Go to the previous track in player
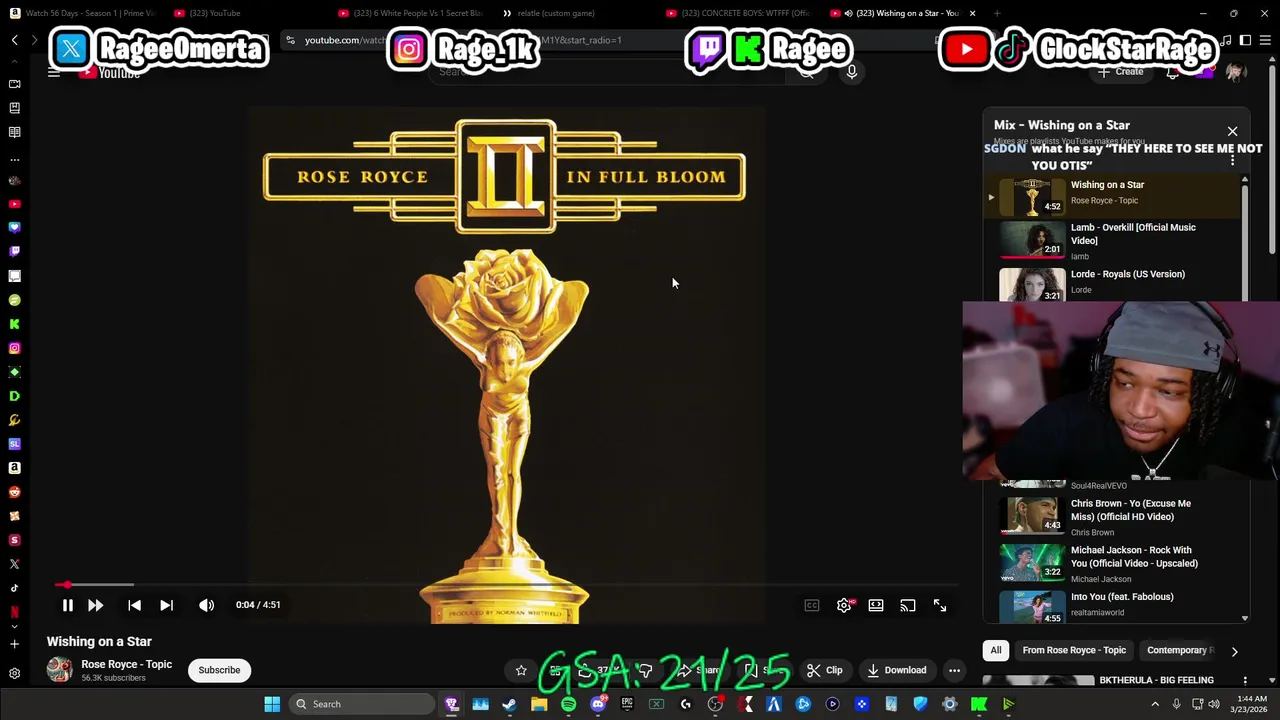Screen dimensions: 1280x720 [x=134, y=605]
